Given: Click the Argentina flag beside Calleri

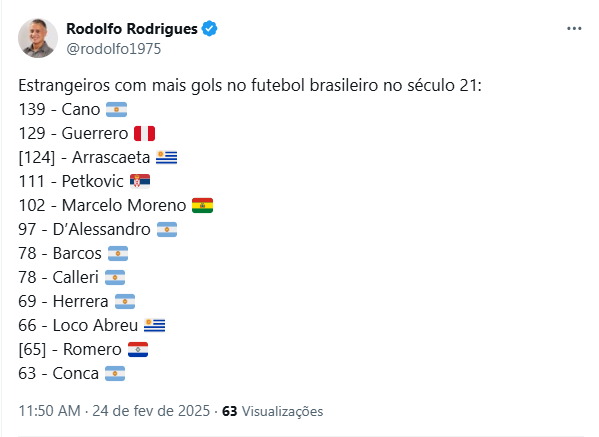Looking at the screenshot, I should pos(115,278).
